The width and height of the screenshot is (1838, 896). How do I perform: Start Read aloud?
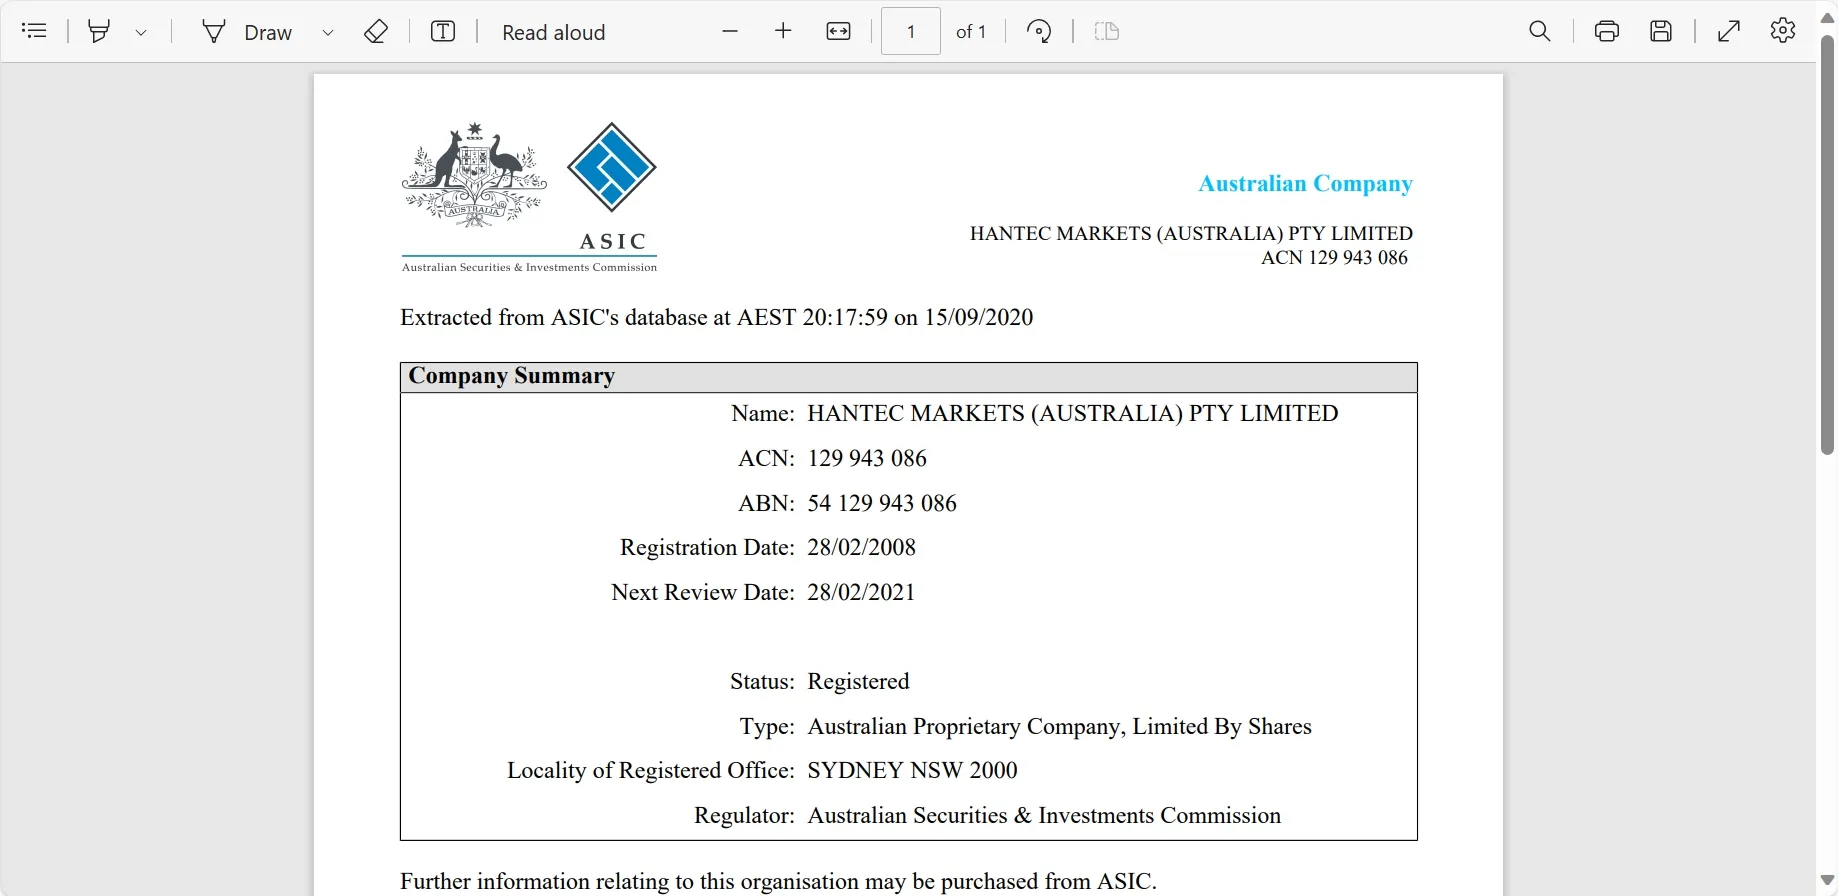(x=553, y=32)
